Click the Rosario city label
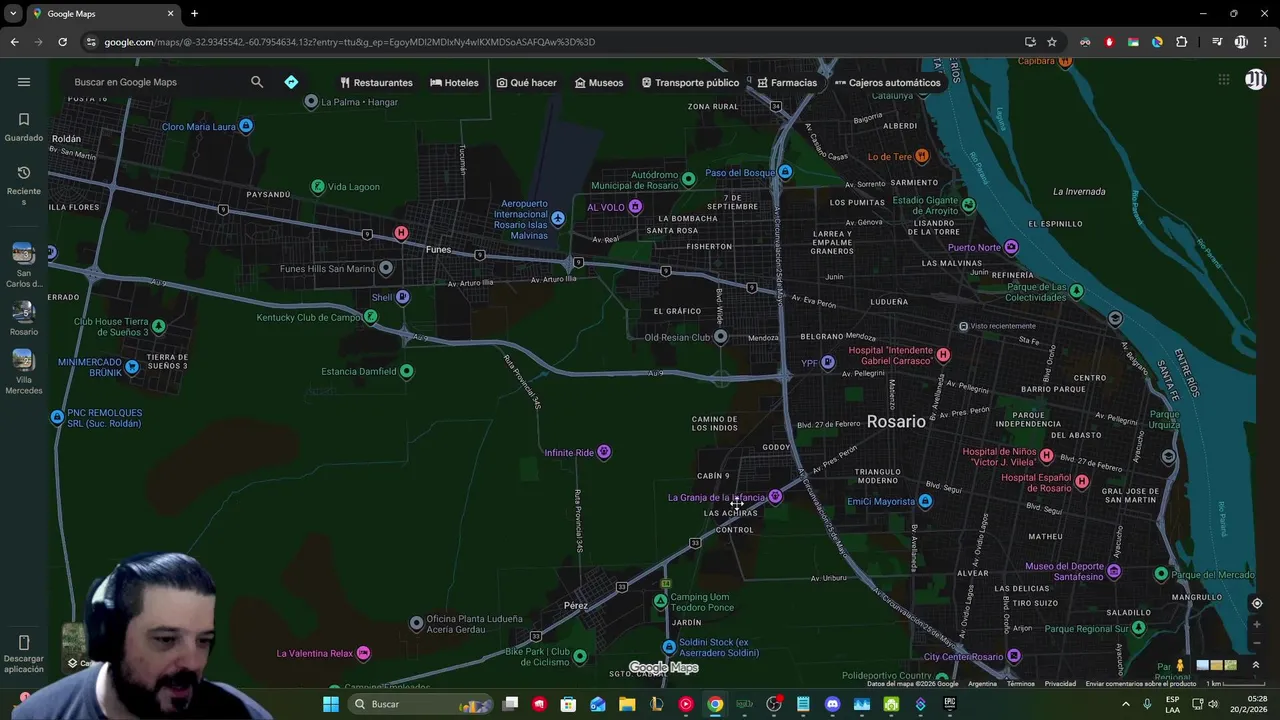 tap(896, 421)
